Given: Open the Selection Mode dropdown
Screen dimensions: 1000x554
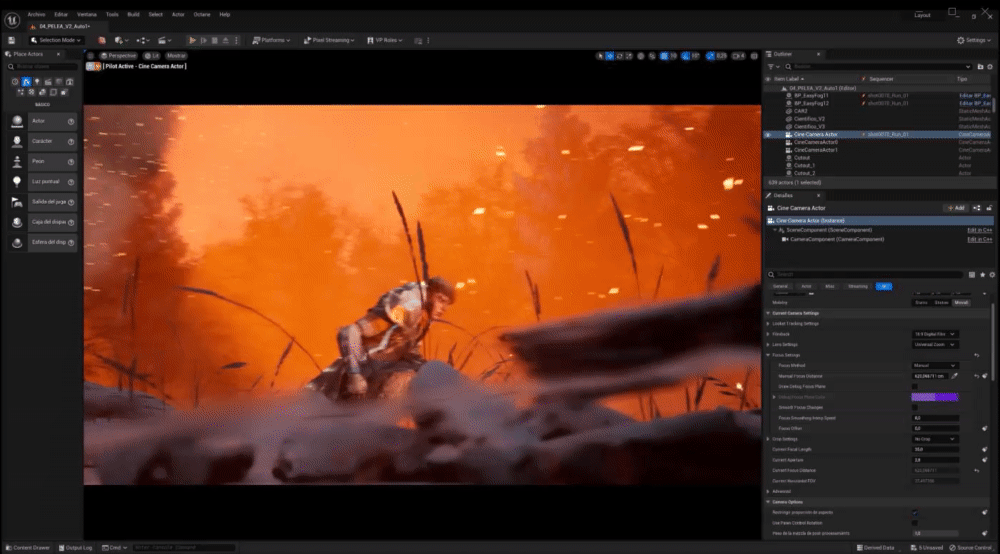Looking at the screenshot, I should (55, 40).
